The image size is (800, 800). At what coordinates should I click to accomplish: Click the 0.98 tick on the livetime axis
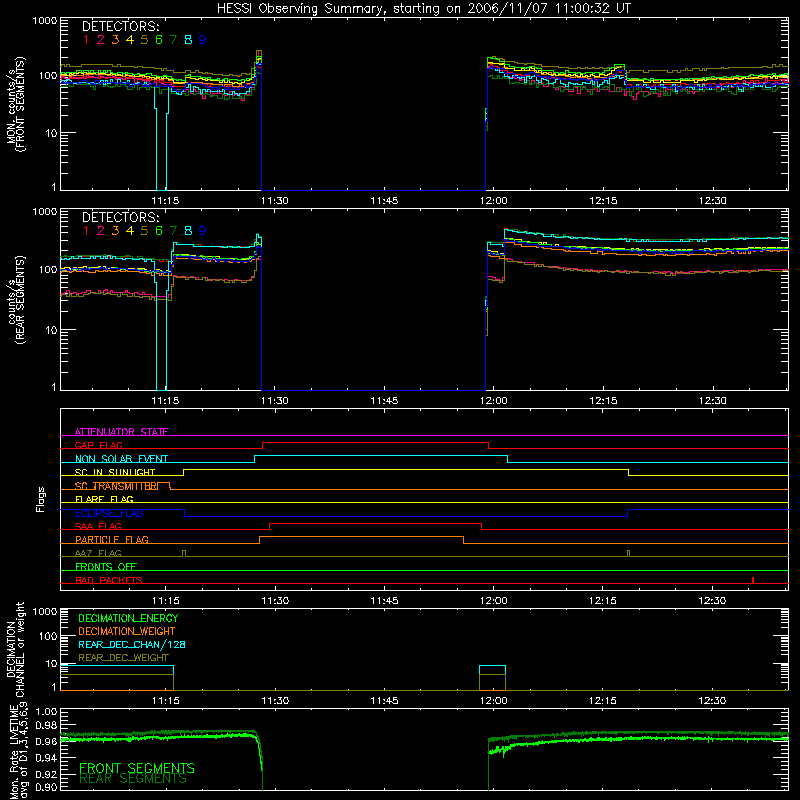pyautogui.click(x=46, y=725)
